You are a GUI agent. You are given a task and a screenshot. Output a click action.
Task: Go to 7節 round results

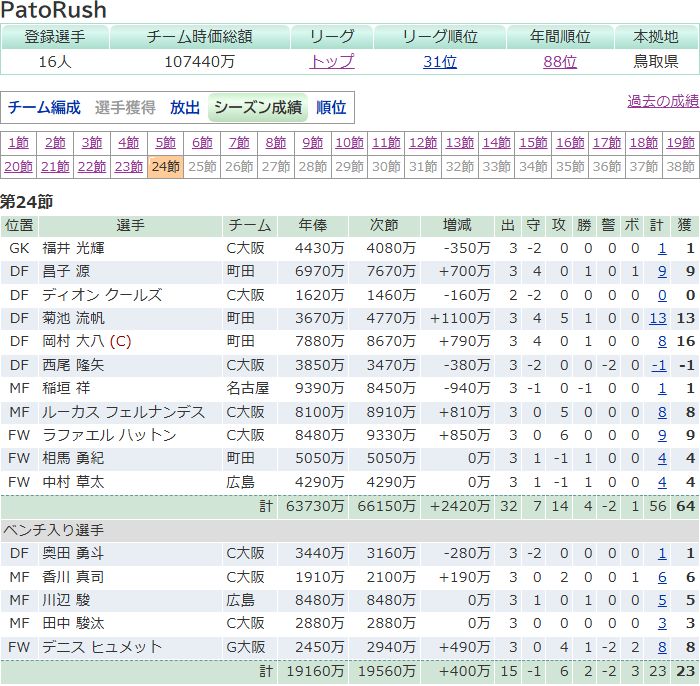[x=239, y=143]
